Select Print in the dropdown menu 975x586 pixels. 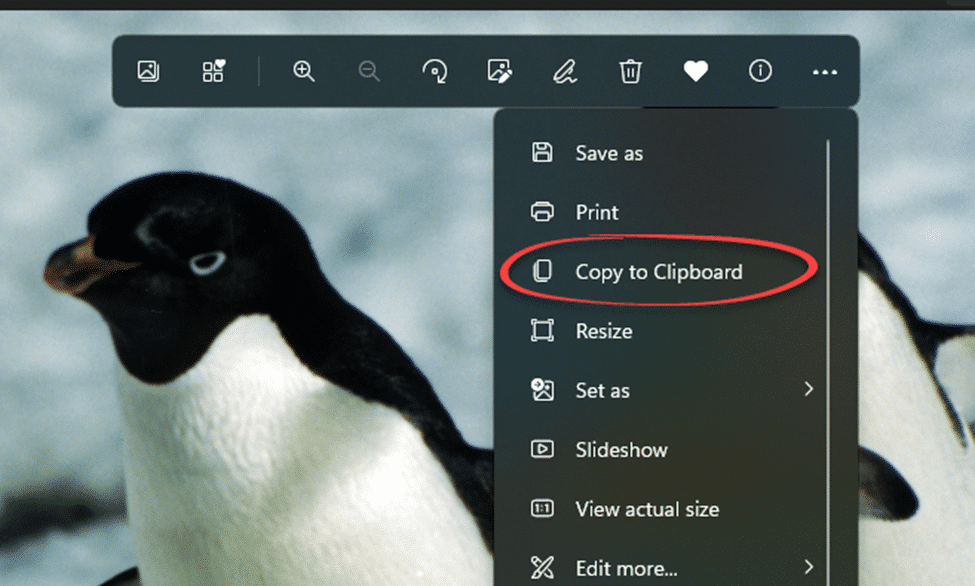tap(596, 212)
